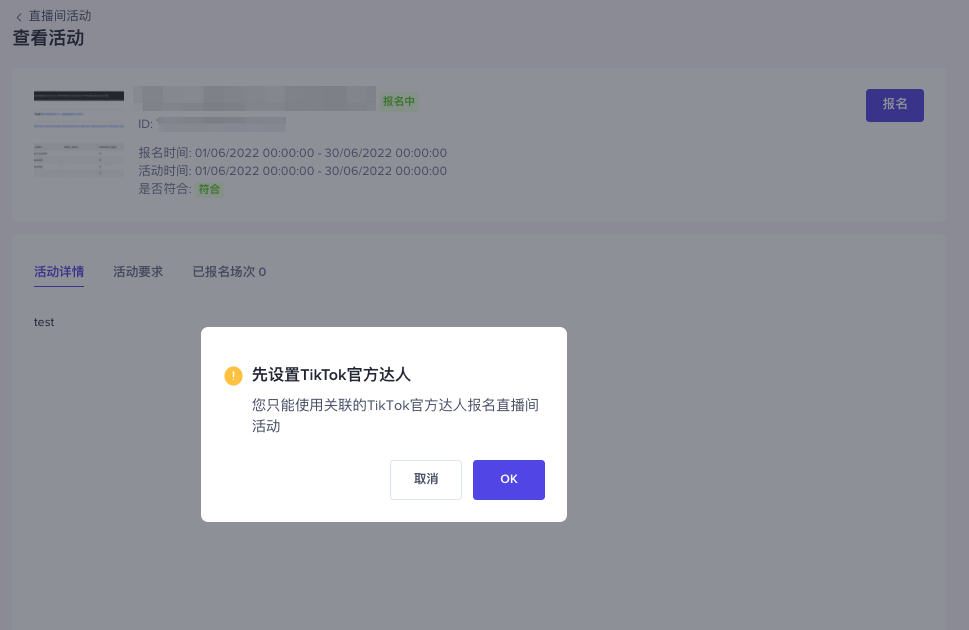Image resolution: width=969 pixels, height=630 pixels.
Task: Click the blurred activity ID line
Action: click(212, 124)
